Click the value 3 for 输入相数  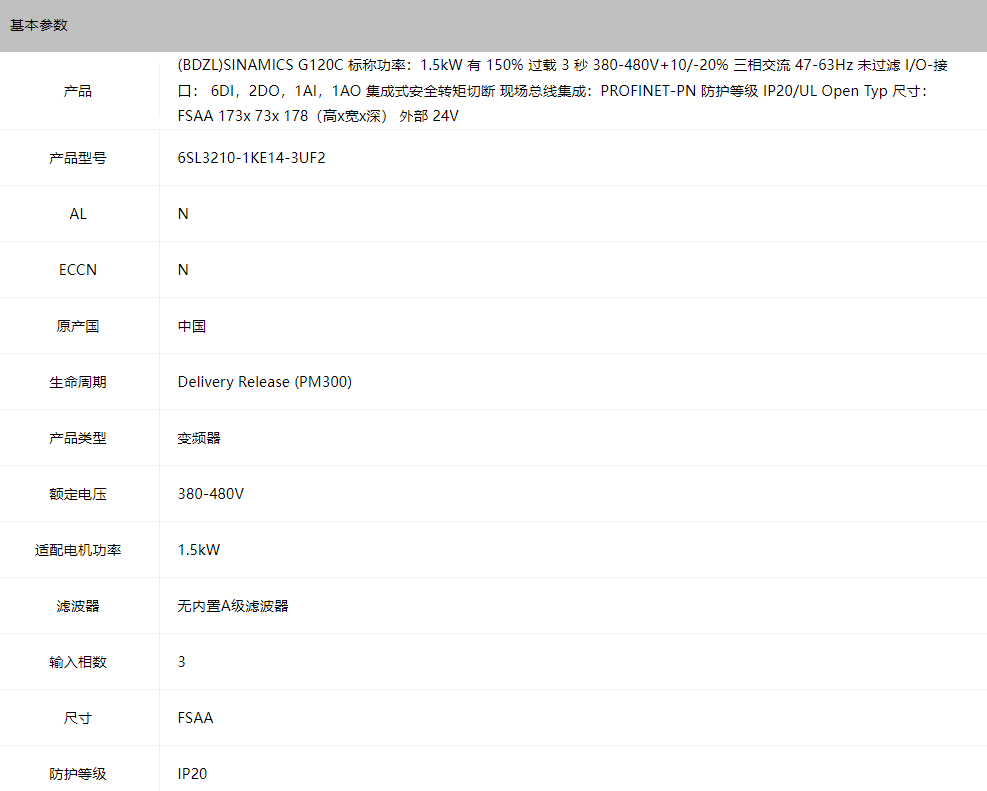click(x=181, y=662)
